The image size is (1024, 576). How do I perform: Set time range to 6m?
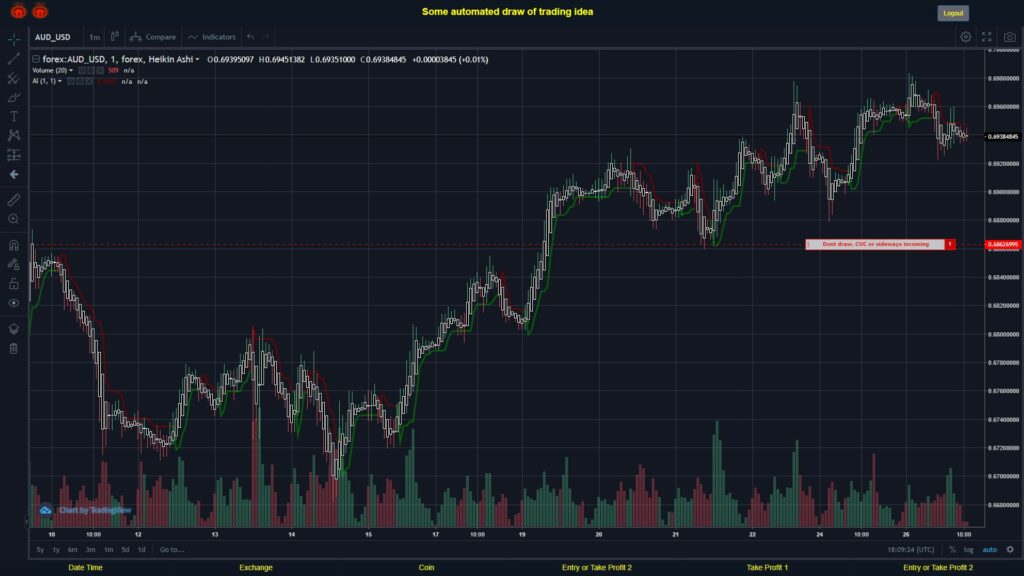(x=72, y=550)
